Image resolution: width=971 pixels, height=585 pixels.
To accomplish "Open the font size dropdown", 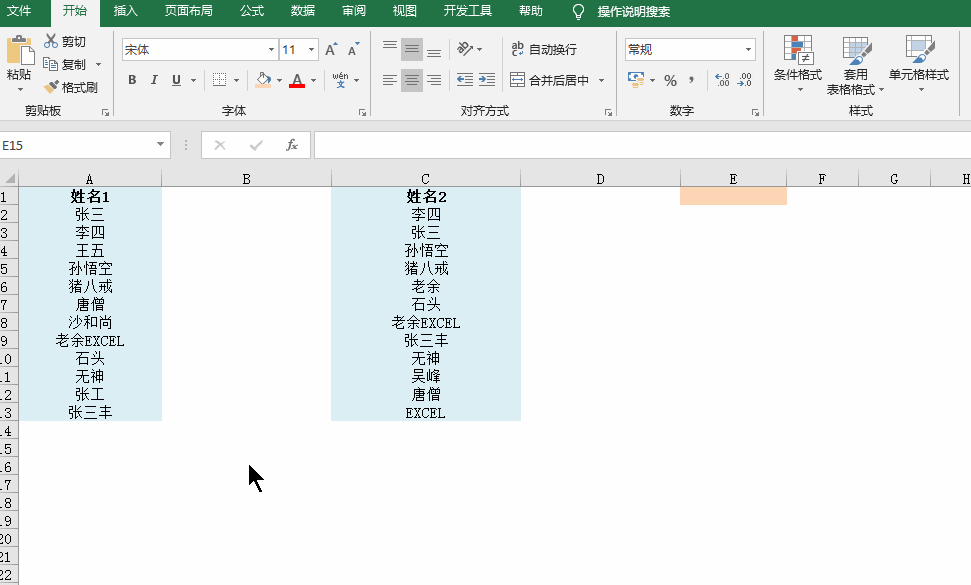I will point(311,50).
